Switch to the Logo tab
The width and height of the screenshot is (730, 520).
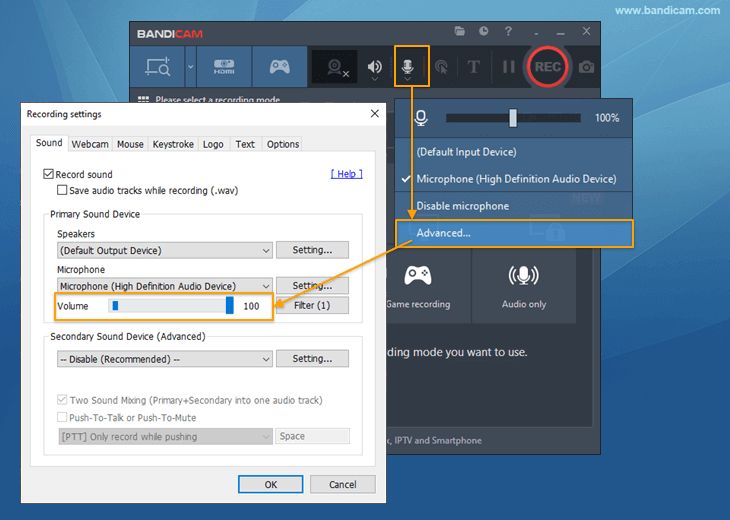[x=213, y=144]
